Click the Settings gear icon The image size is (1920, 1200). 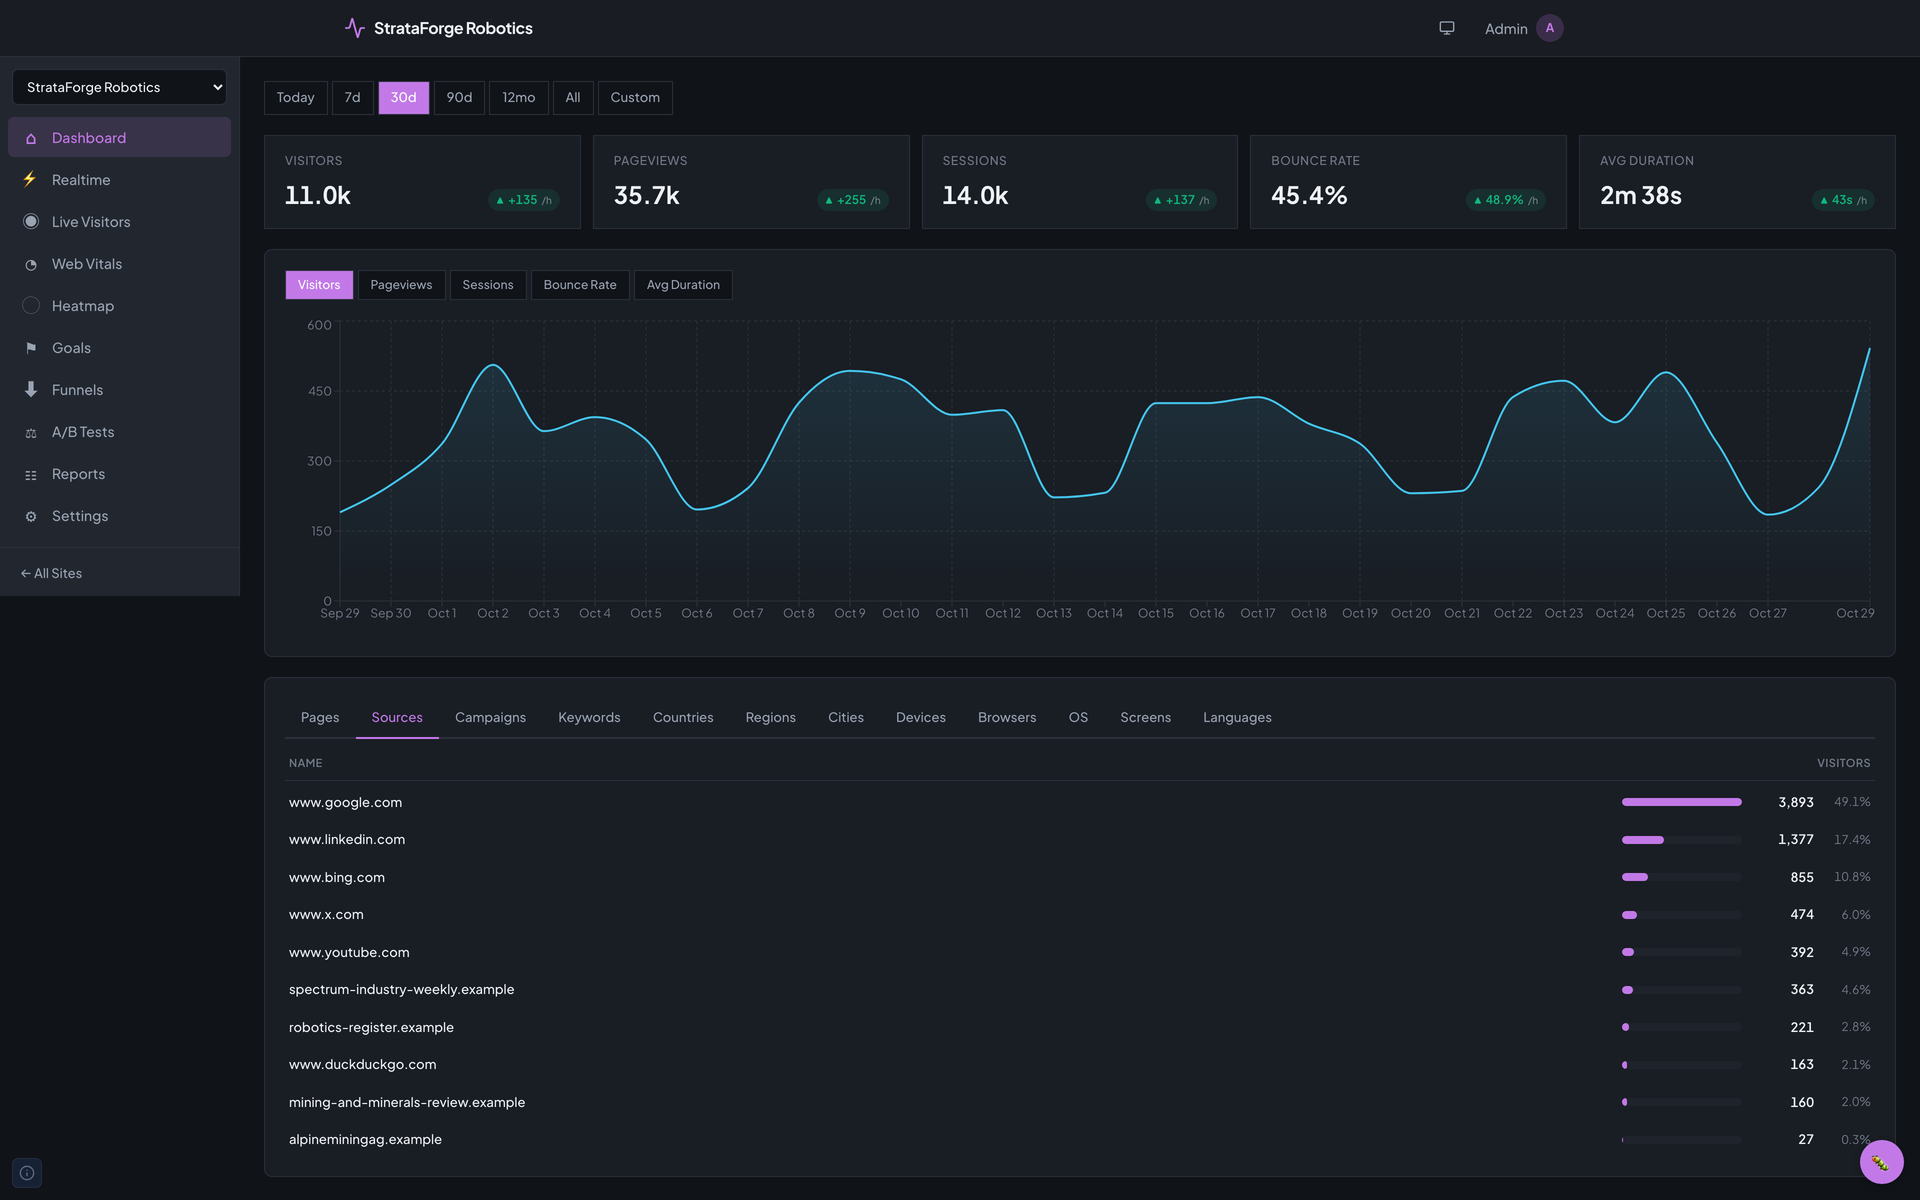coord(31,516)
